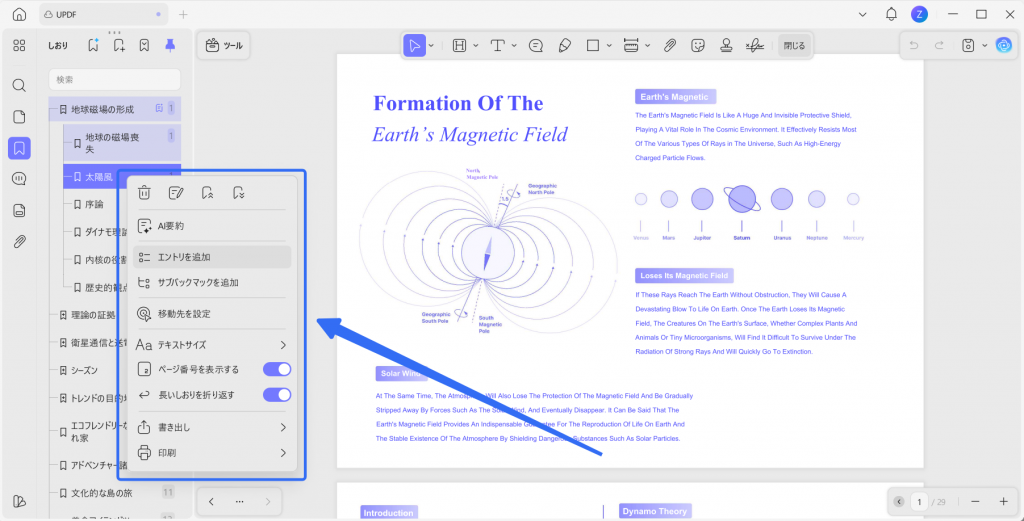
Task: Zoom in with the plus button
Action: [x=1004, y=501]
